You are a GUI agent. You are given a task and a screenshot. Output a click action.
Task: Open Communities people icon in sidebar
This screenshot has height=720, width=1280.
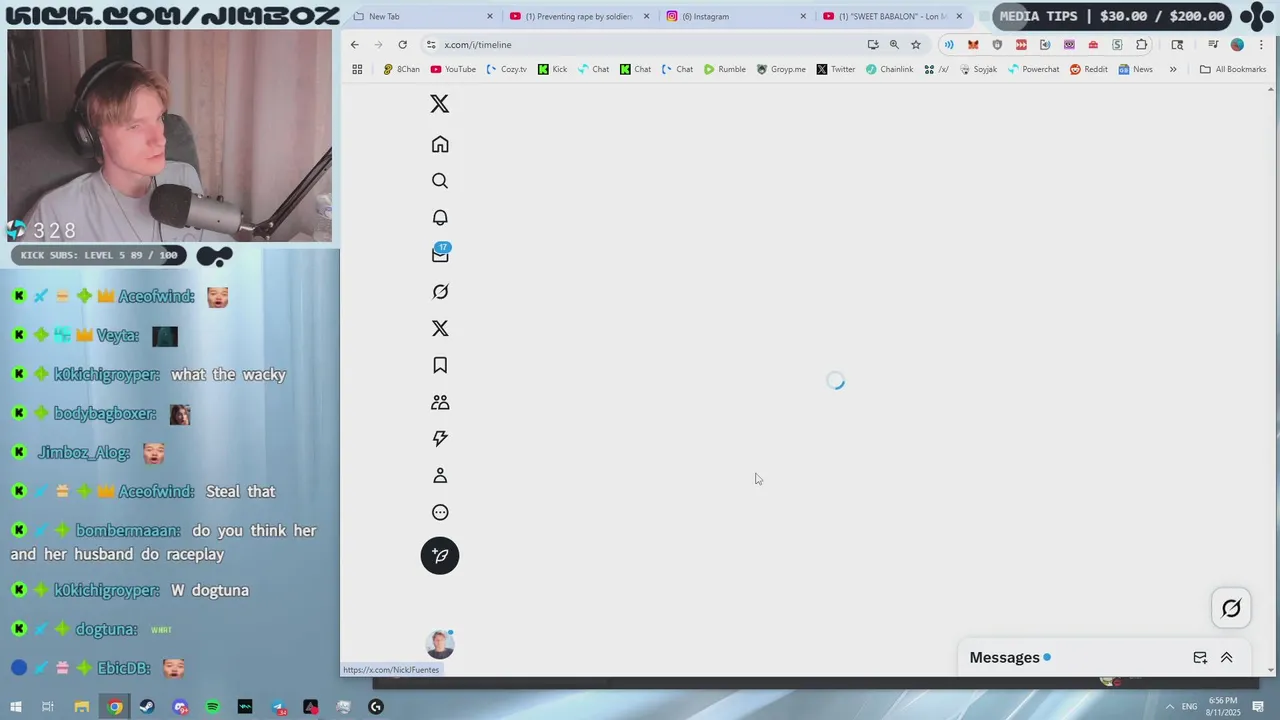(440, 402)
